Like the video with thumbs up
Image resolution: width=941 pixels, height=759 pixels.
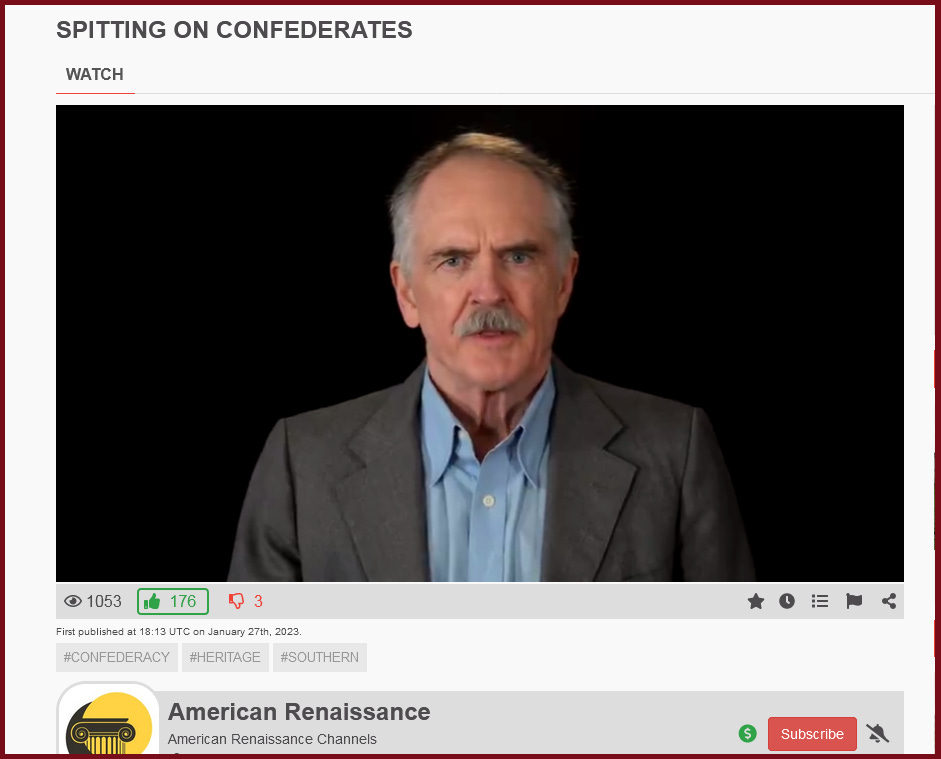point(173,601)
